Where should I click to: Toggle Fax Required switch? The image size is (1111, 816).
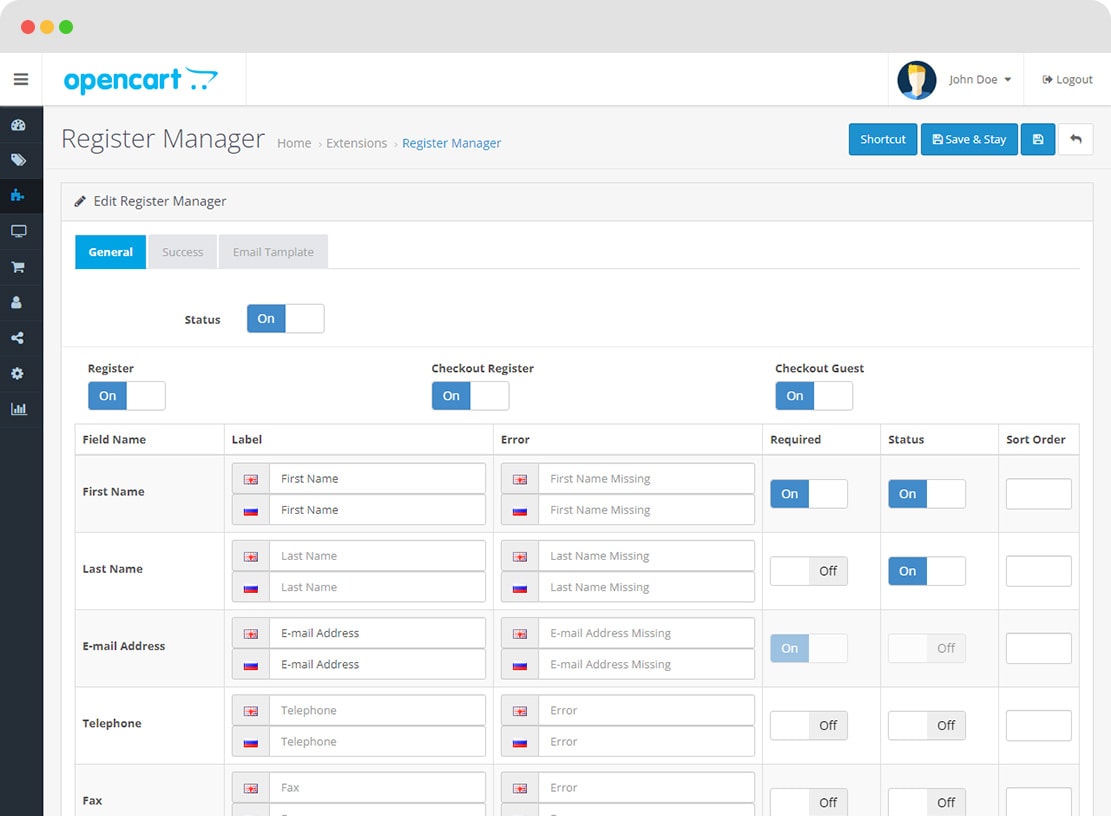[x=809, y=803]
